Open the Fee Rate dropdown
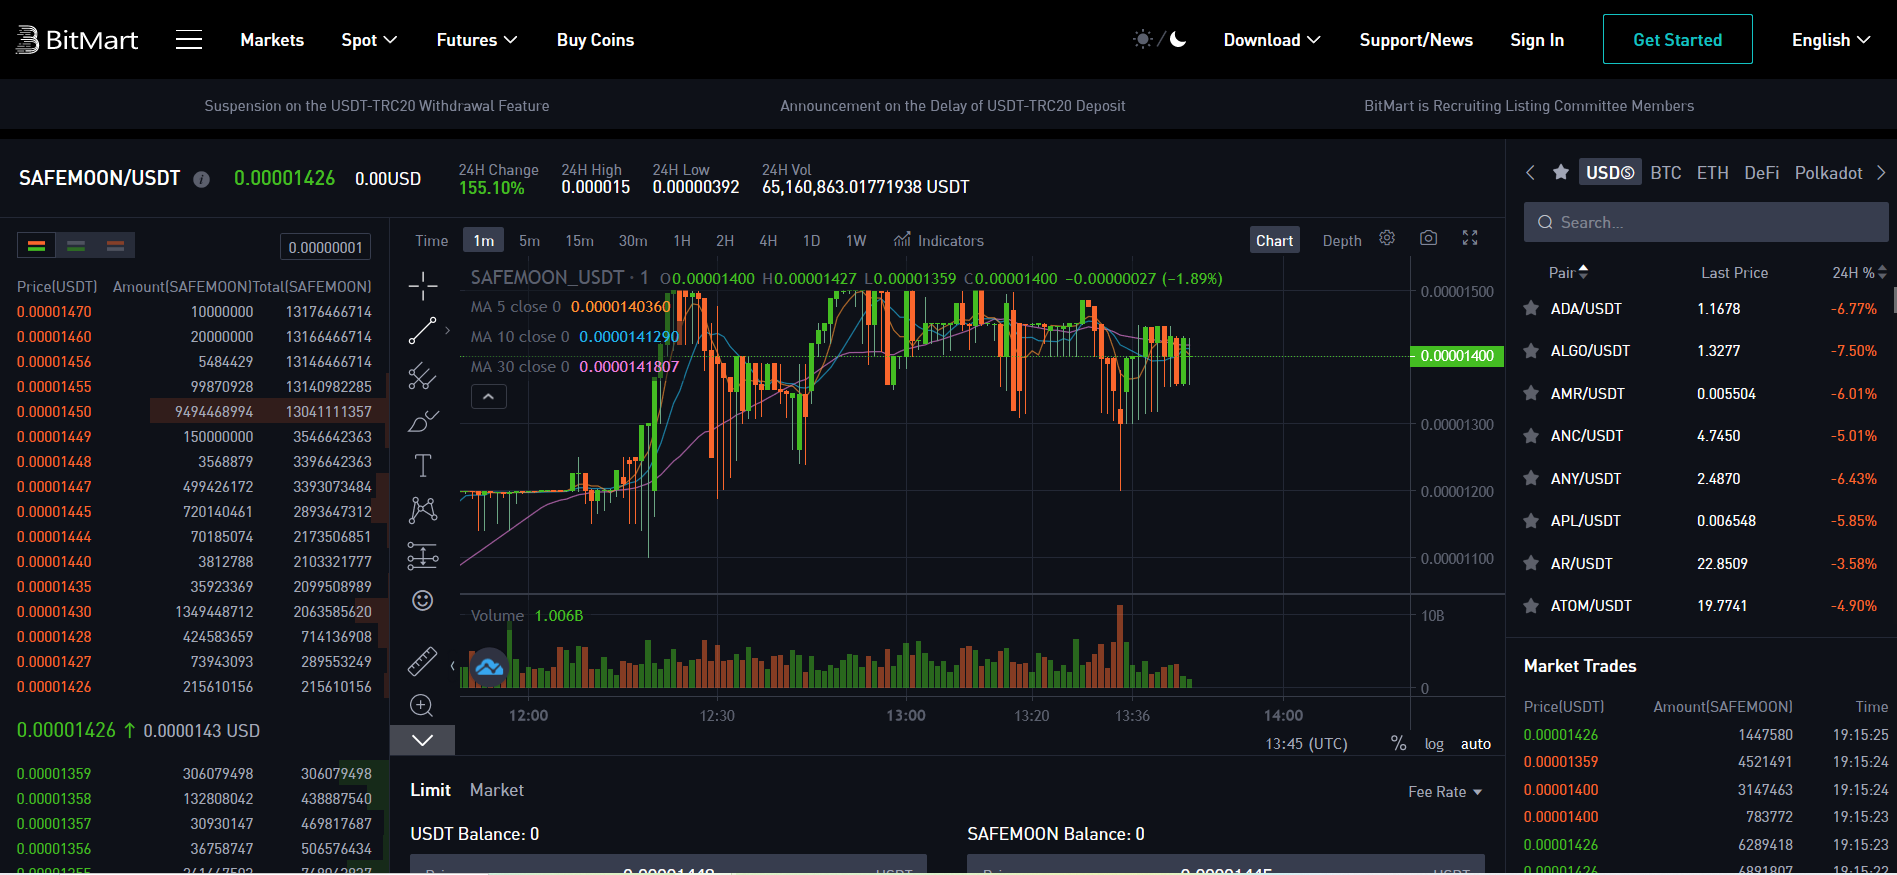This screenshot has width=1897, height=875. point(1445,792)
